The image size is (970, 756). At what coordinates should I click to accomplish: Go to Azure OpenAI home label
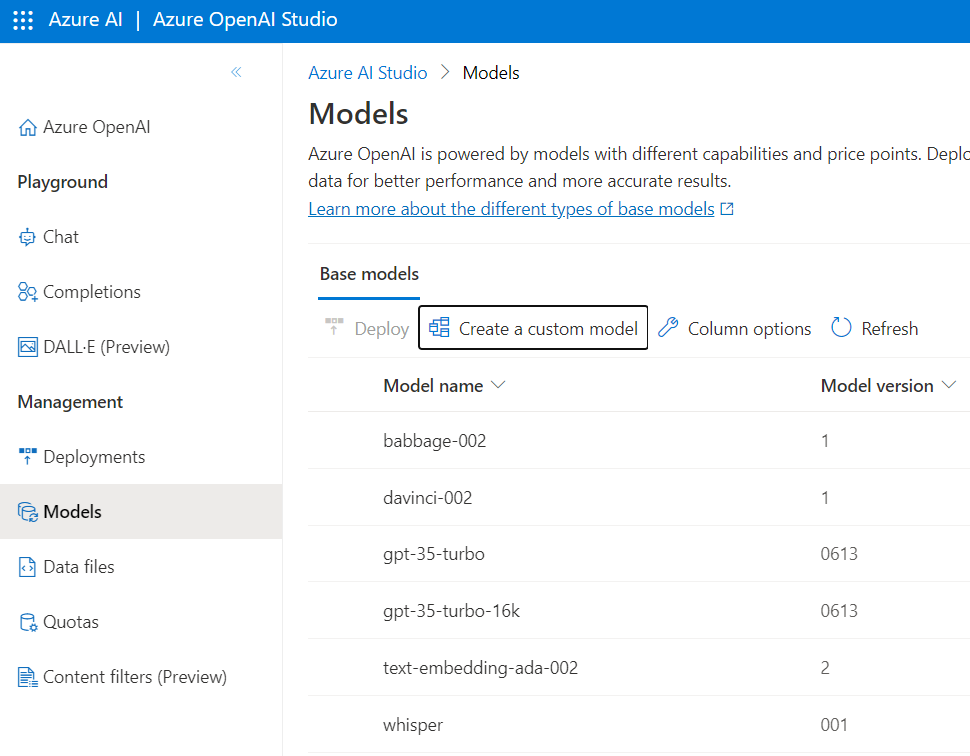[x=97, y=127]
